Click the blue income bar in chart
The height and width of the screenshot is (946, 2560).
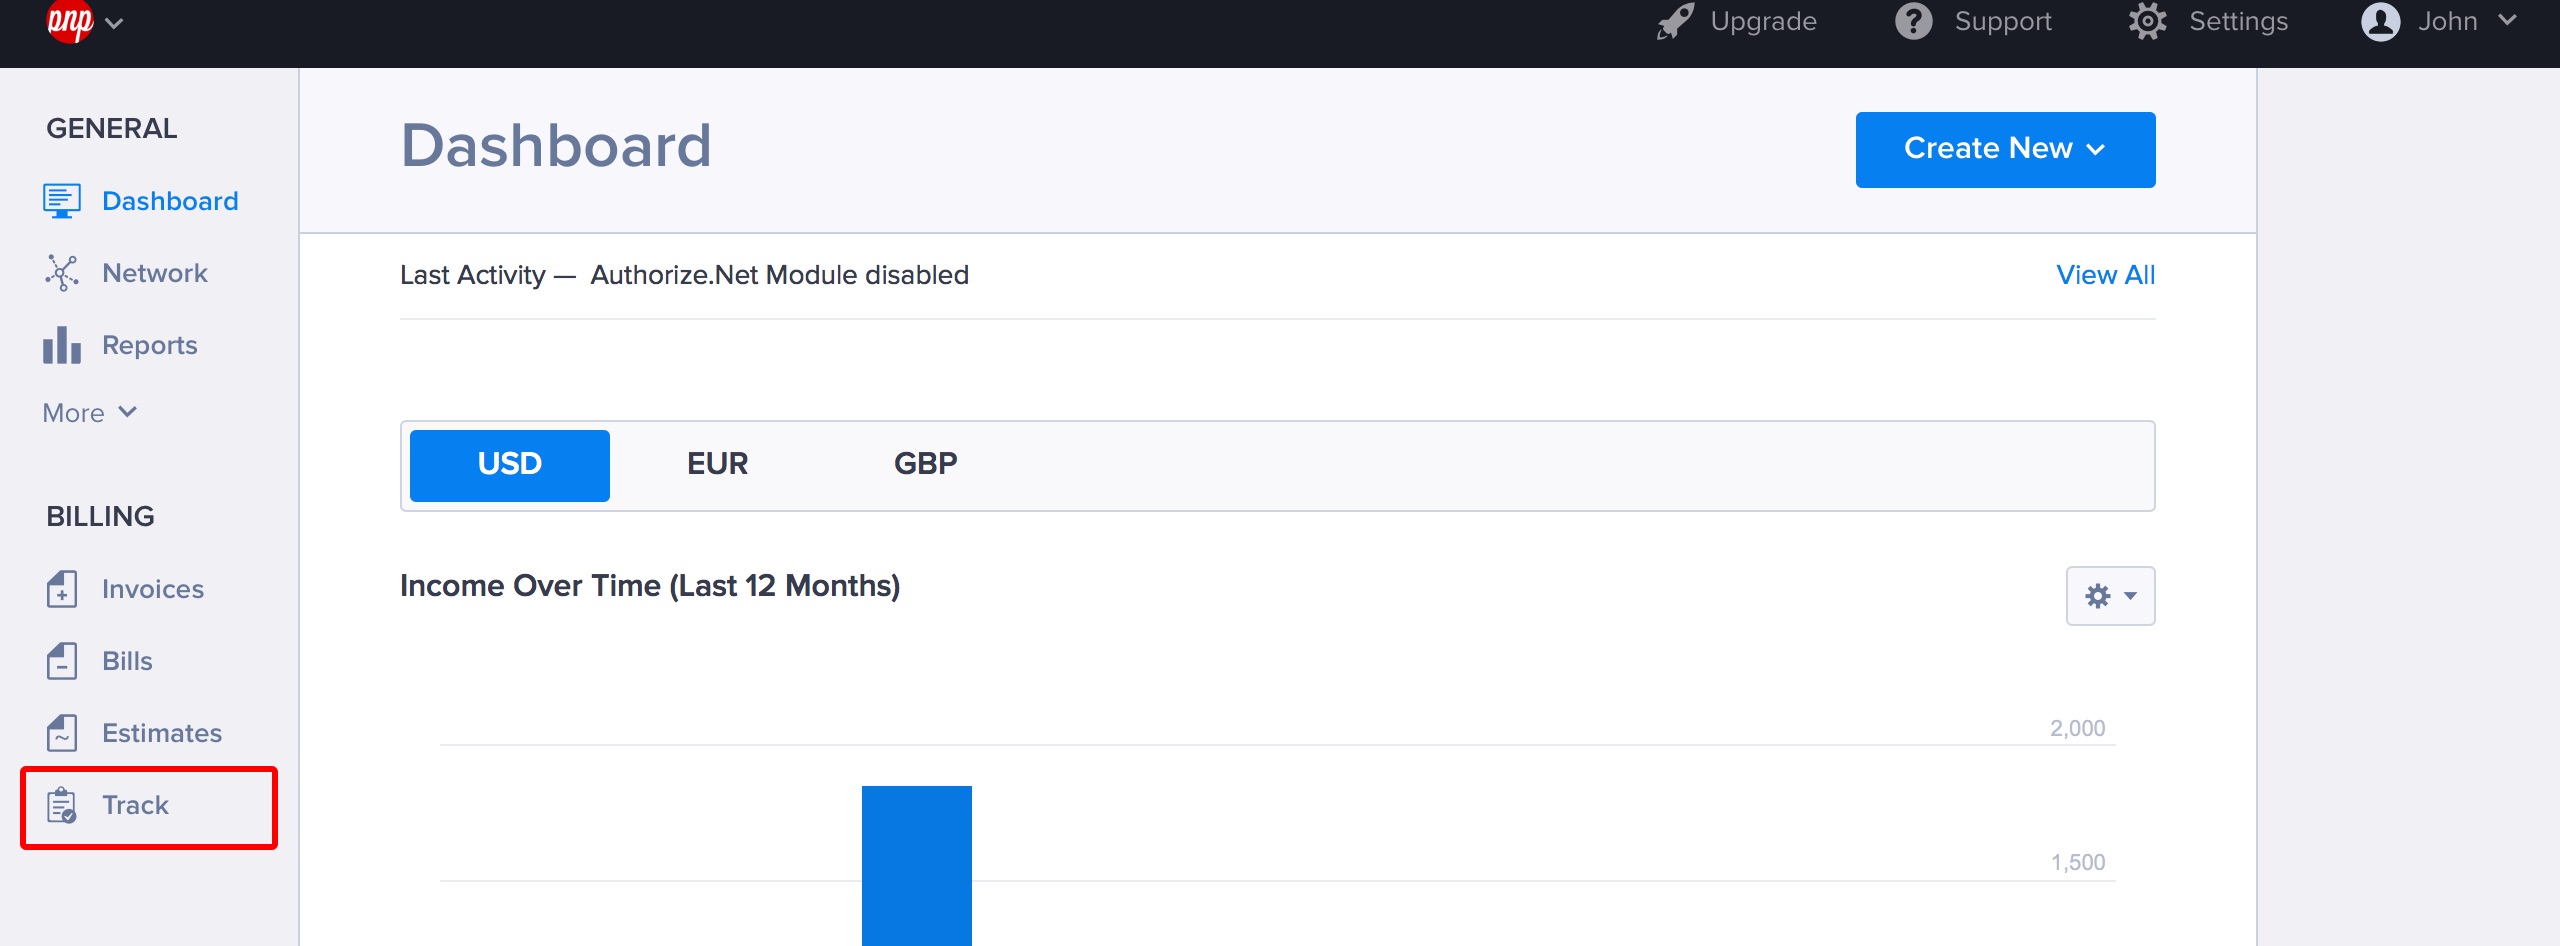click(x=916, y=865)
